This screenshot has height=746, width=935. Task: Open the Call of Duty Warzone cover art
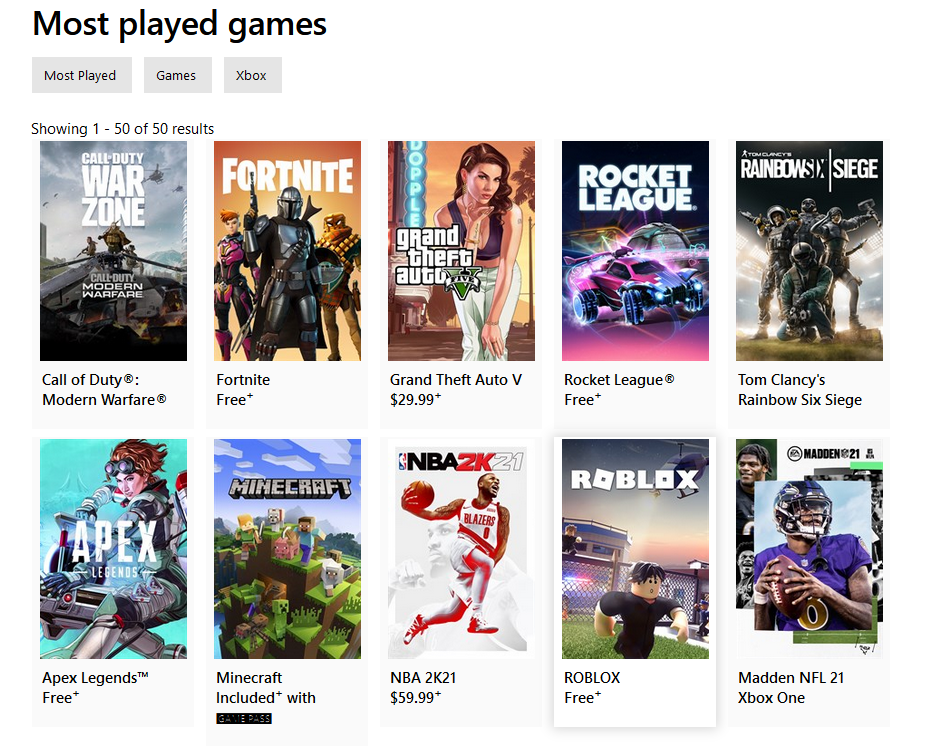click(x=113, y=250)
